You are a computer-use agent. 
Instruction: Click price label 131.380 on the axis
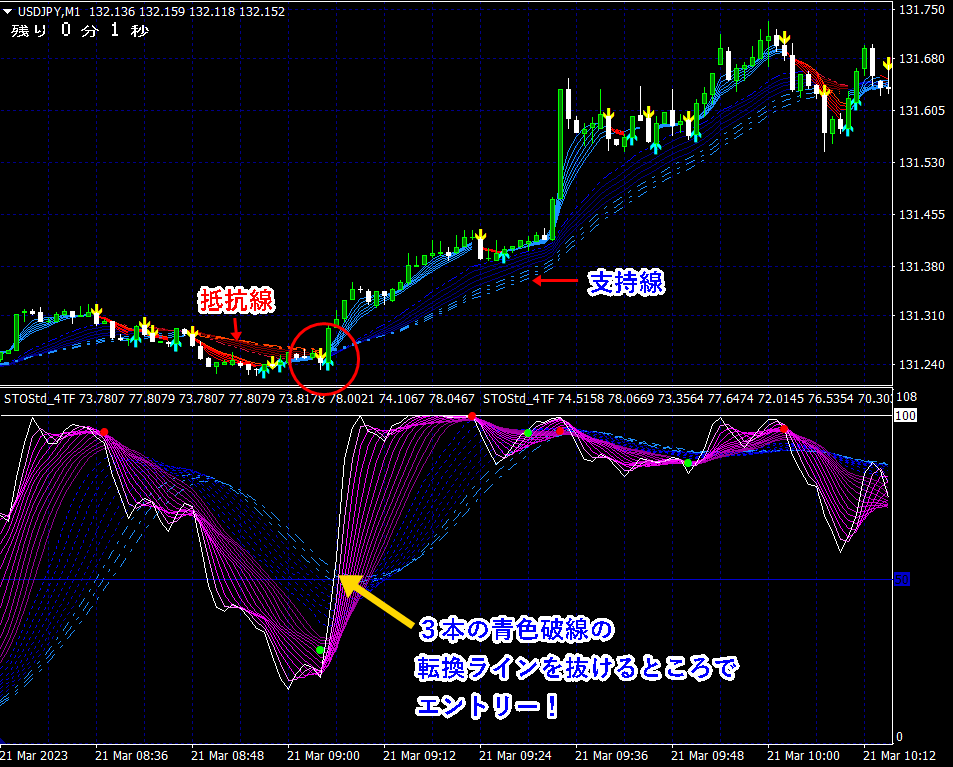tap(921, 266)
